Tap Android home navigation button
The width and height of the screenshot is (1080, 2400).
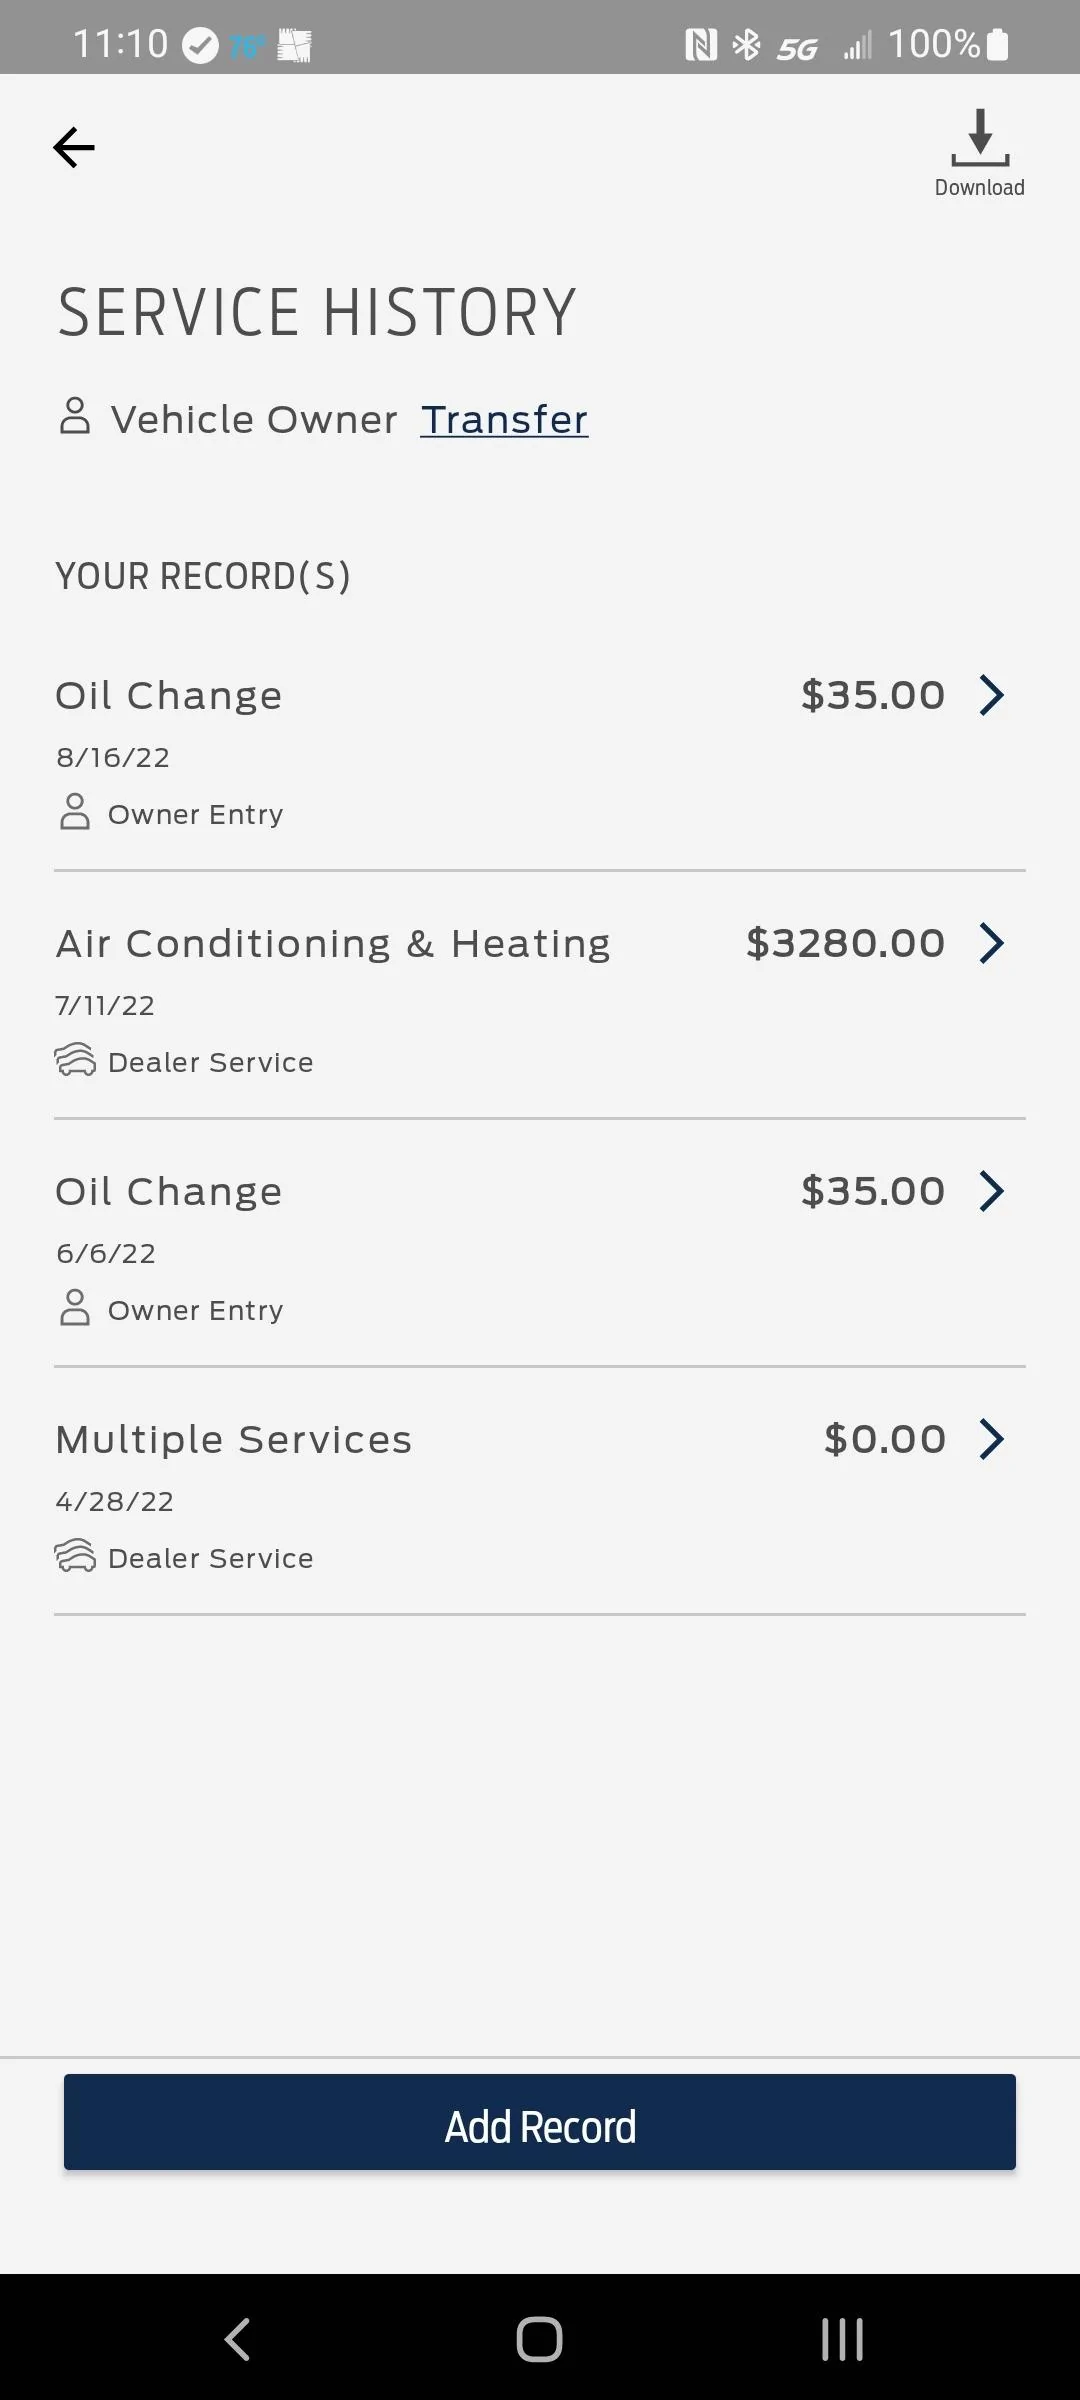pos(540,2338)
